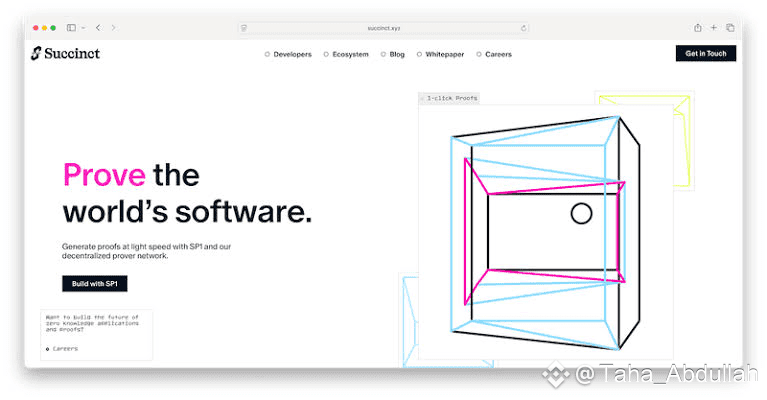This screenshot has height=400, width=767.
Task: Open the Developers nav menu
Action: [x=288, y=54]
